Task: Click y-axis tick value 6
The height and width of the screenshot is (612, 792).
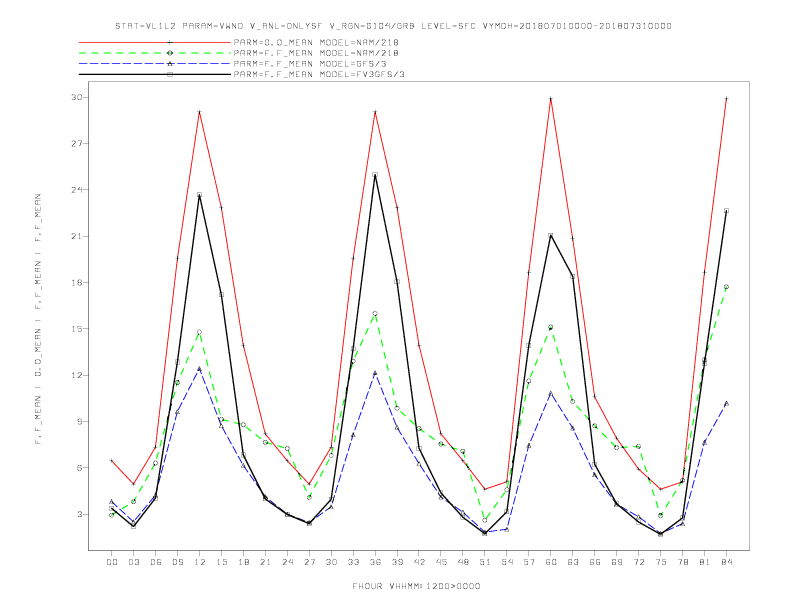Action: click(79, 468)
